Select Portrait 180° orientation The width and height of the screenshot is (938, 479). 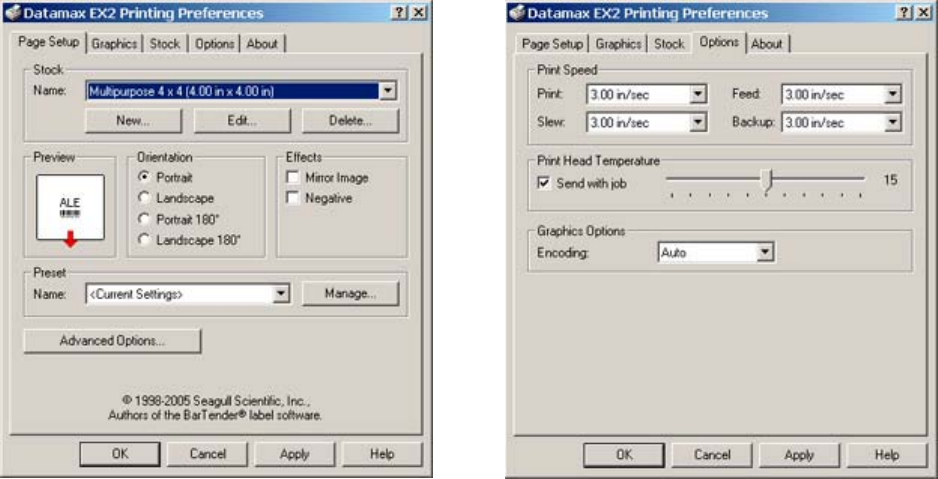tap(144, 219)
